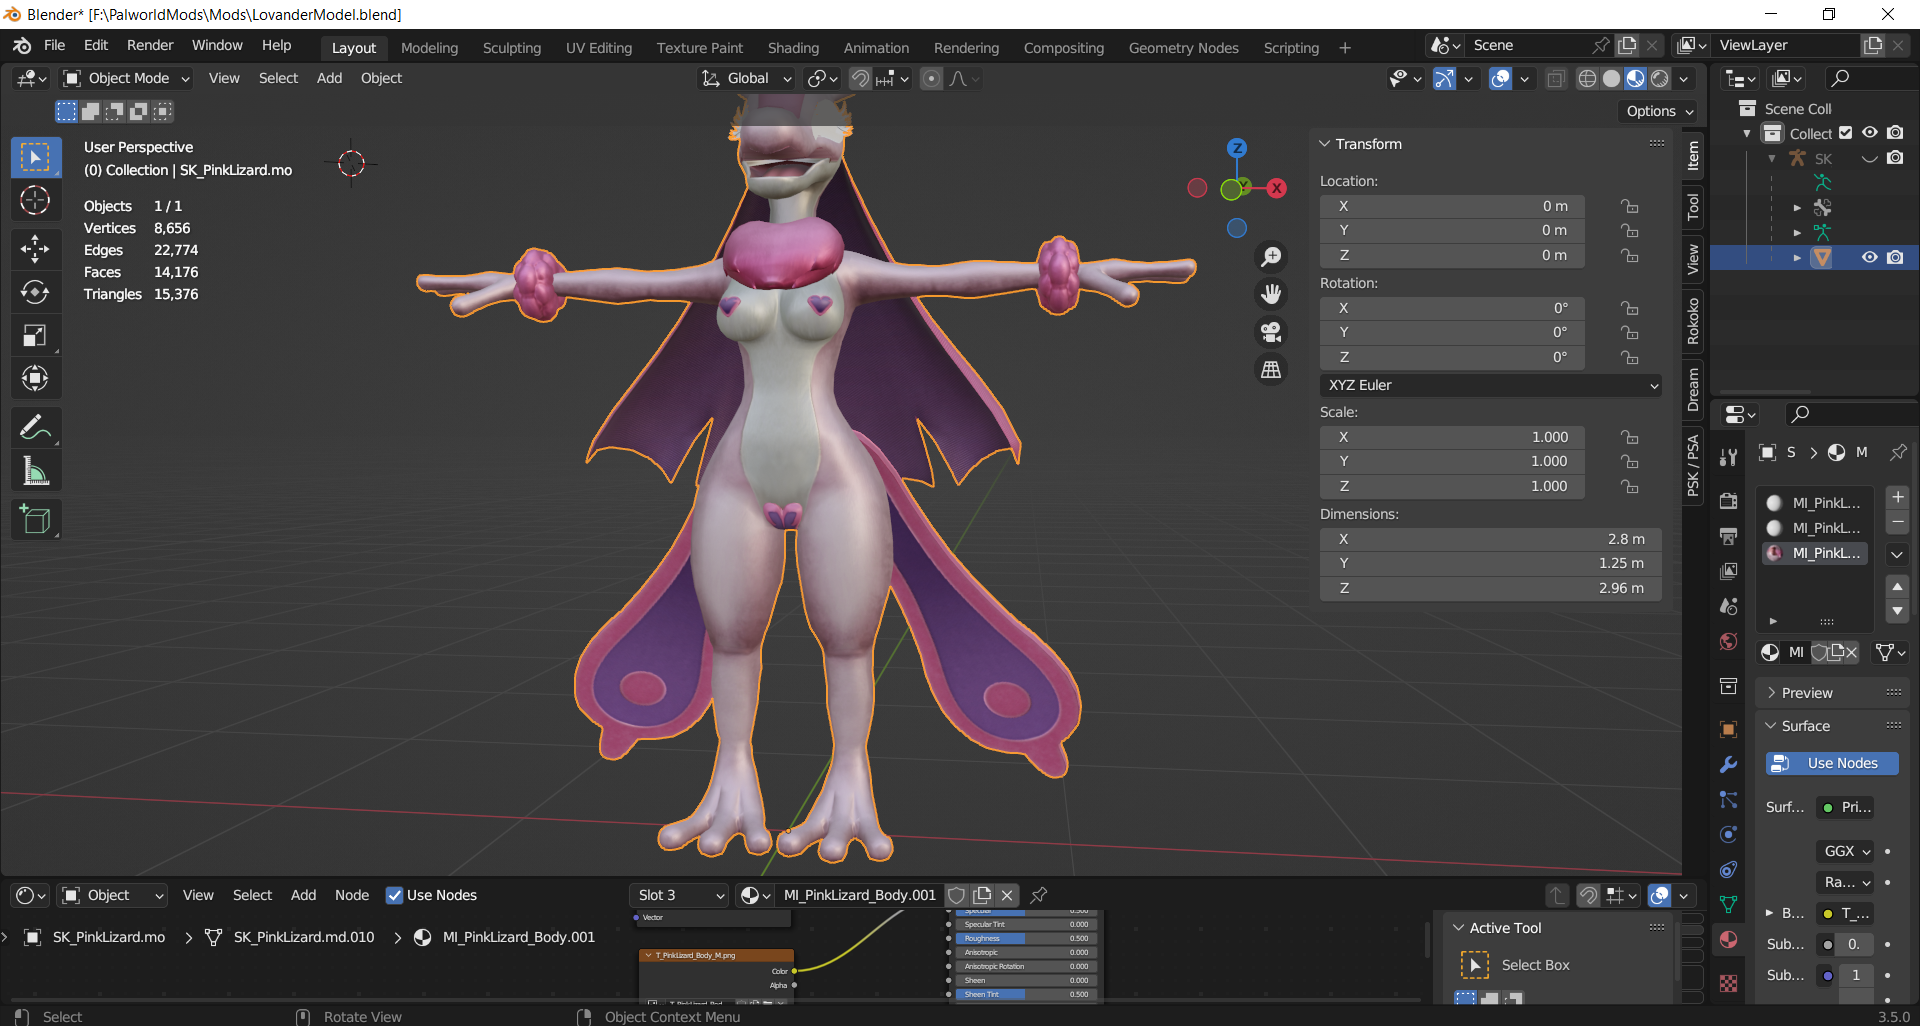Open the Render menu
Image resolution: width=1920 pixels, height=1026 pixels.
point(150,46)
